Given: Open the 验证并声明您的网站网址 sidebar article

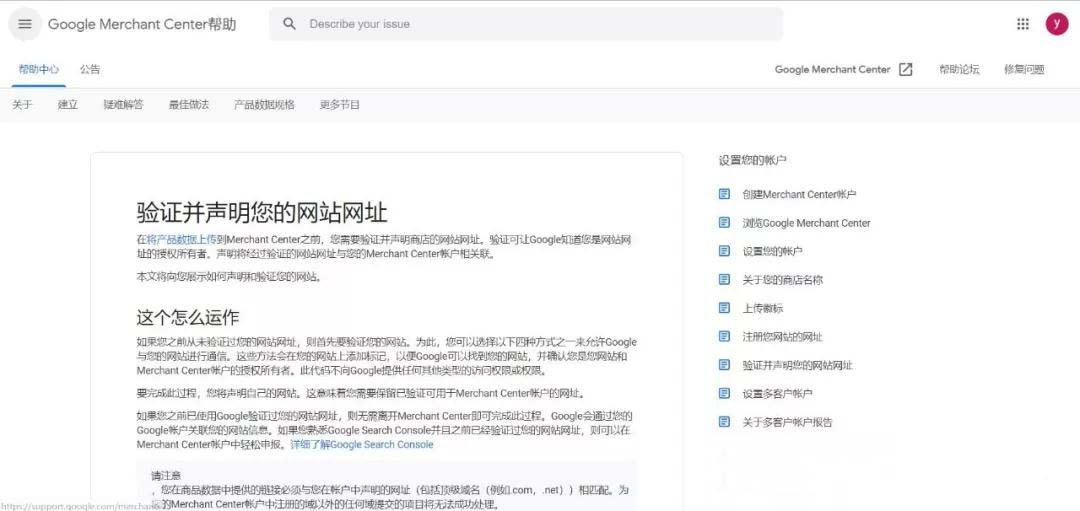Looking at the screenshot, I should point(797,365).
